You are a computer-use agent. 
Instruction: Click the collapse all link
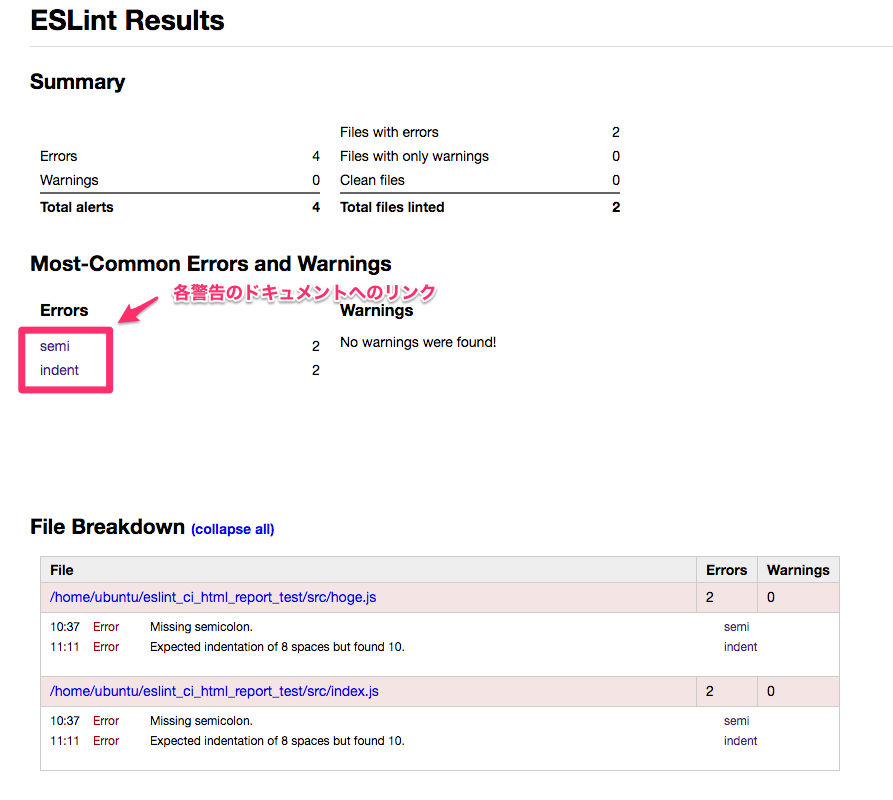click(232, 529)
